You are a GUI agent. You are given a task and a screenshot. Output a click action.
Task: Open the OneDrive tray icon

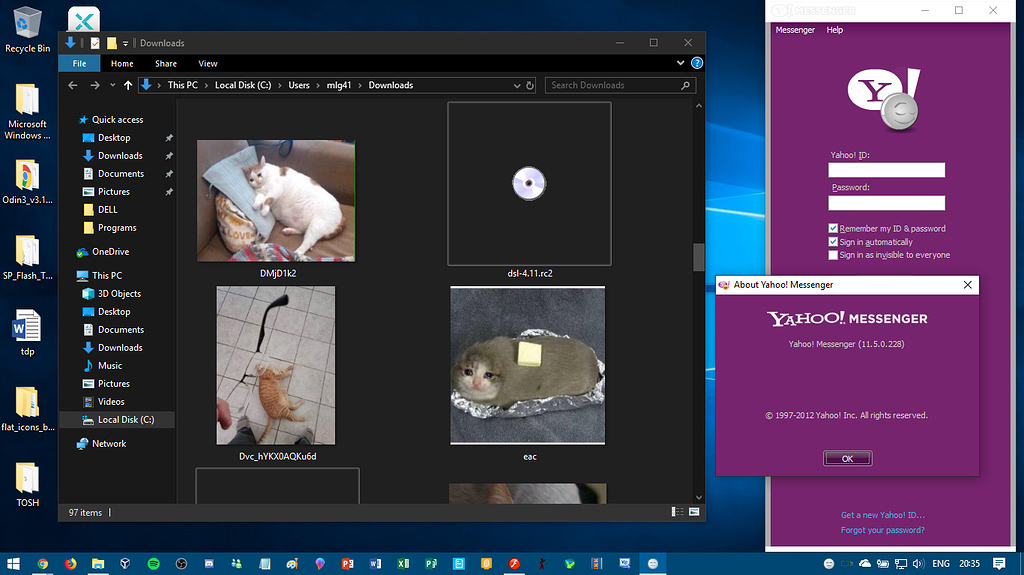pos(865,563)
